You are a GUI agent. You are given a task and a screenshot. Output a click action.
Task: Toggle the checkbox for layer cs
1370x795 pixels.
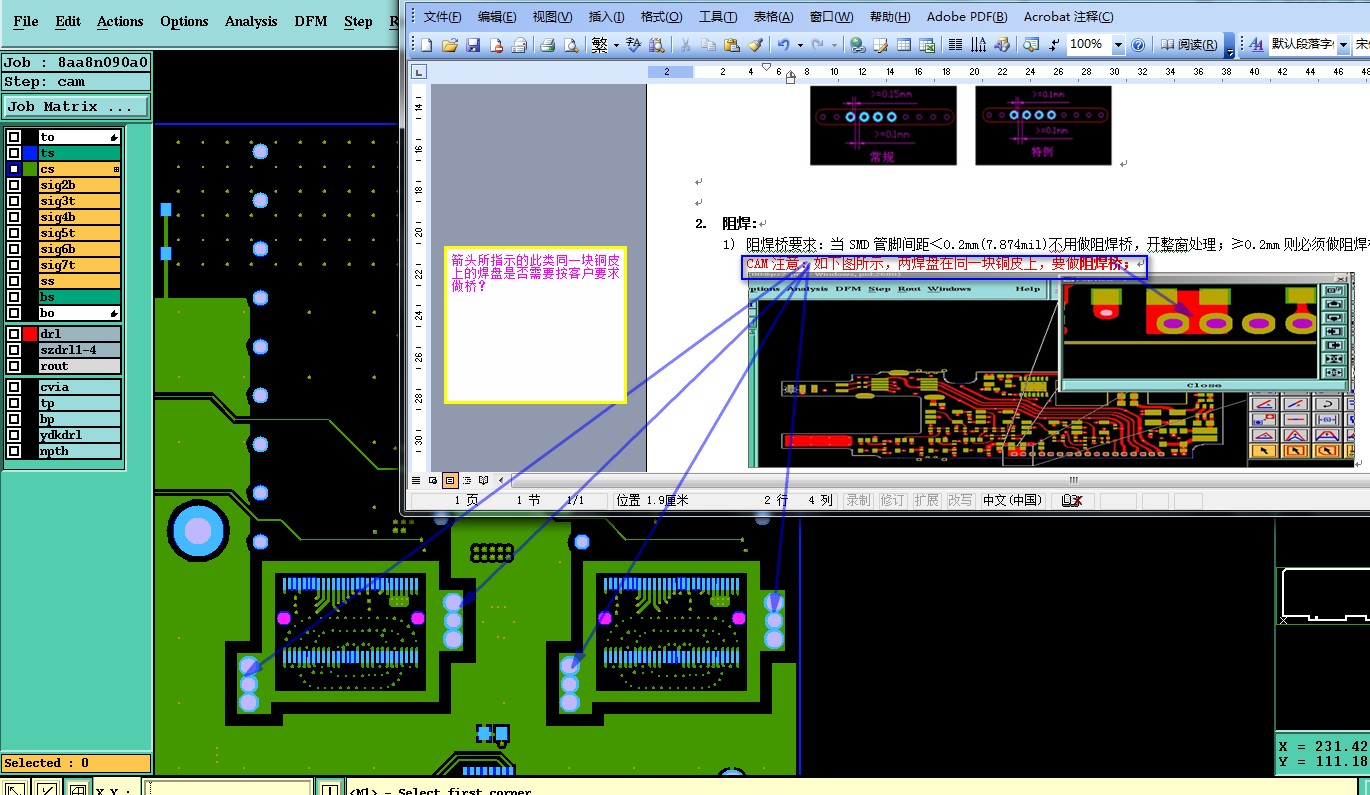click(x=14, y=169)
